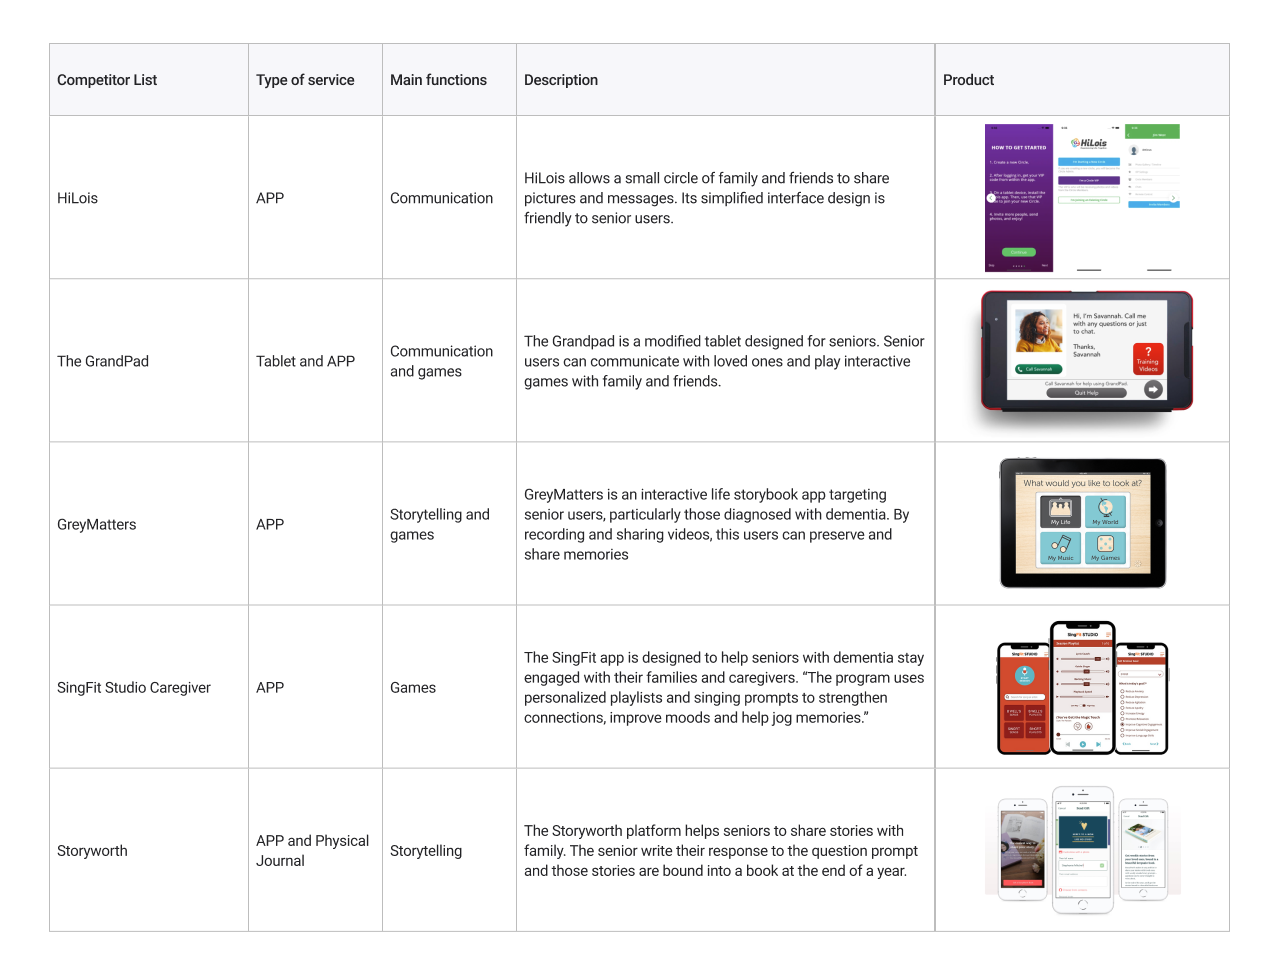Select the Improve Cognitive Engagement radio button
This screenshot has height=973, width=1280.
1123,725
